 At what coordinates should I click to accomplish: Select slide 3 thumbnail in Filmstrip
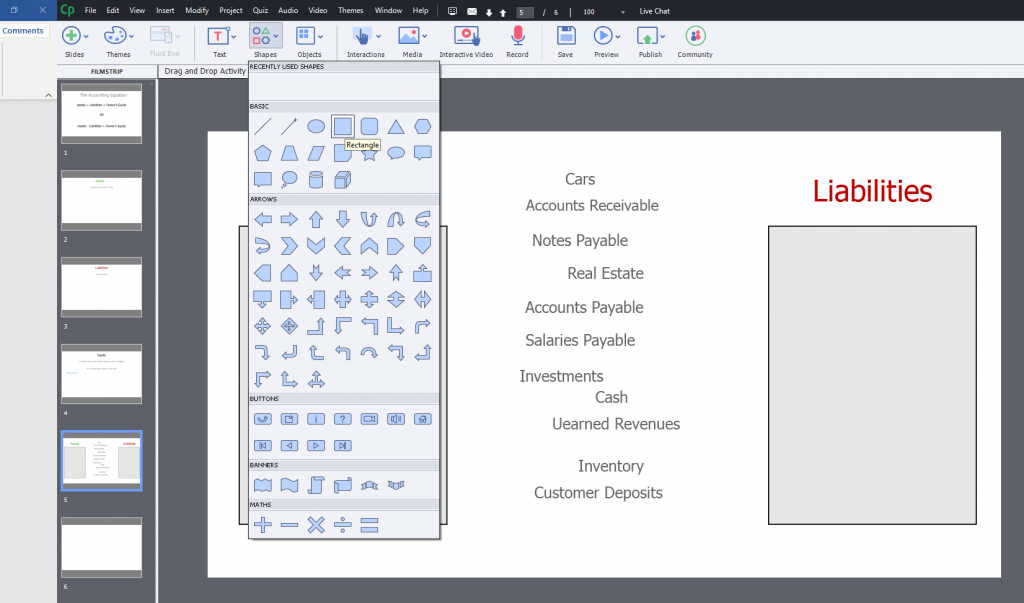point(101,288)
